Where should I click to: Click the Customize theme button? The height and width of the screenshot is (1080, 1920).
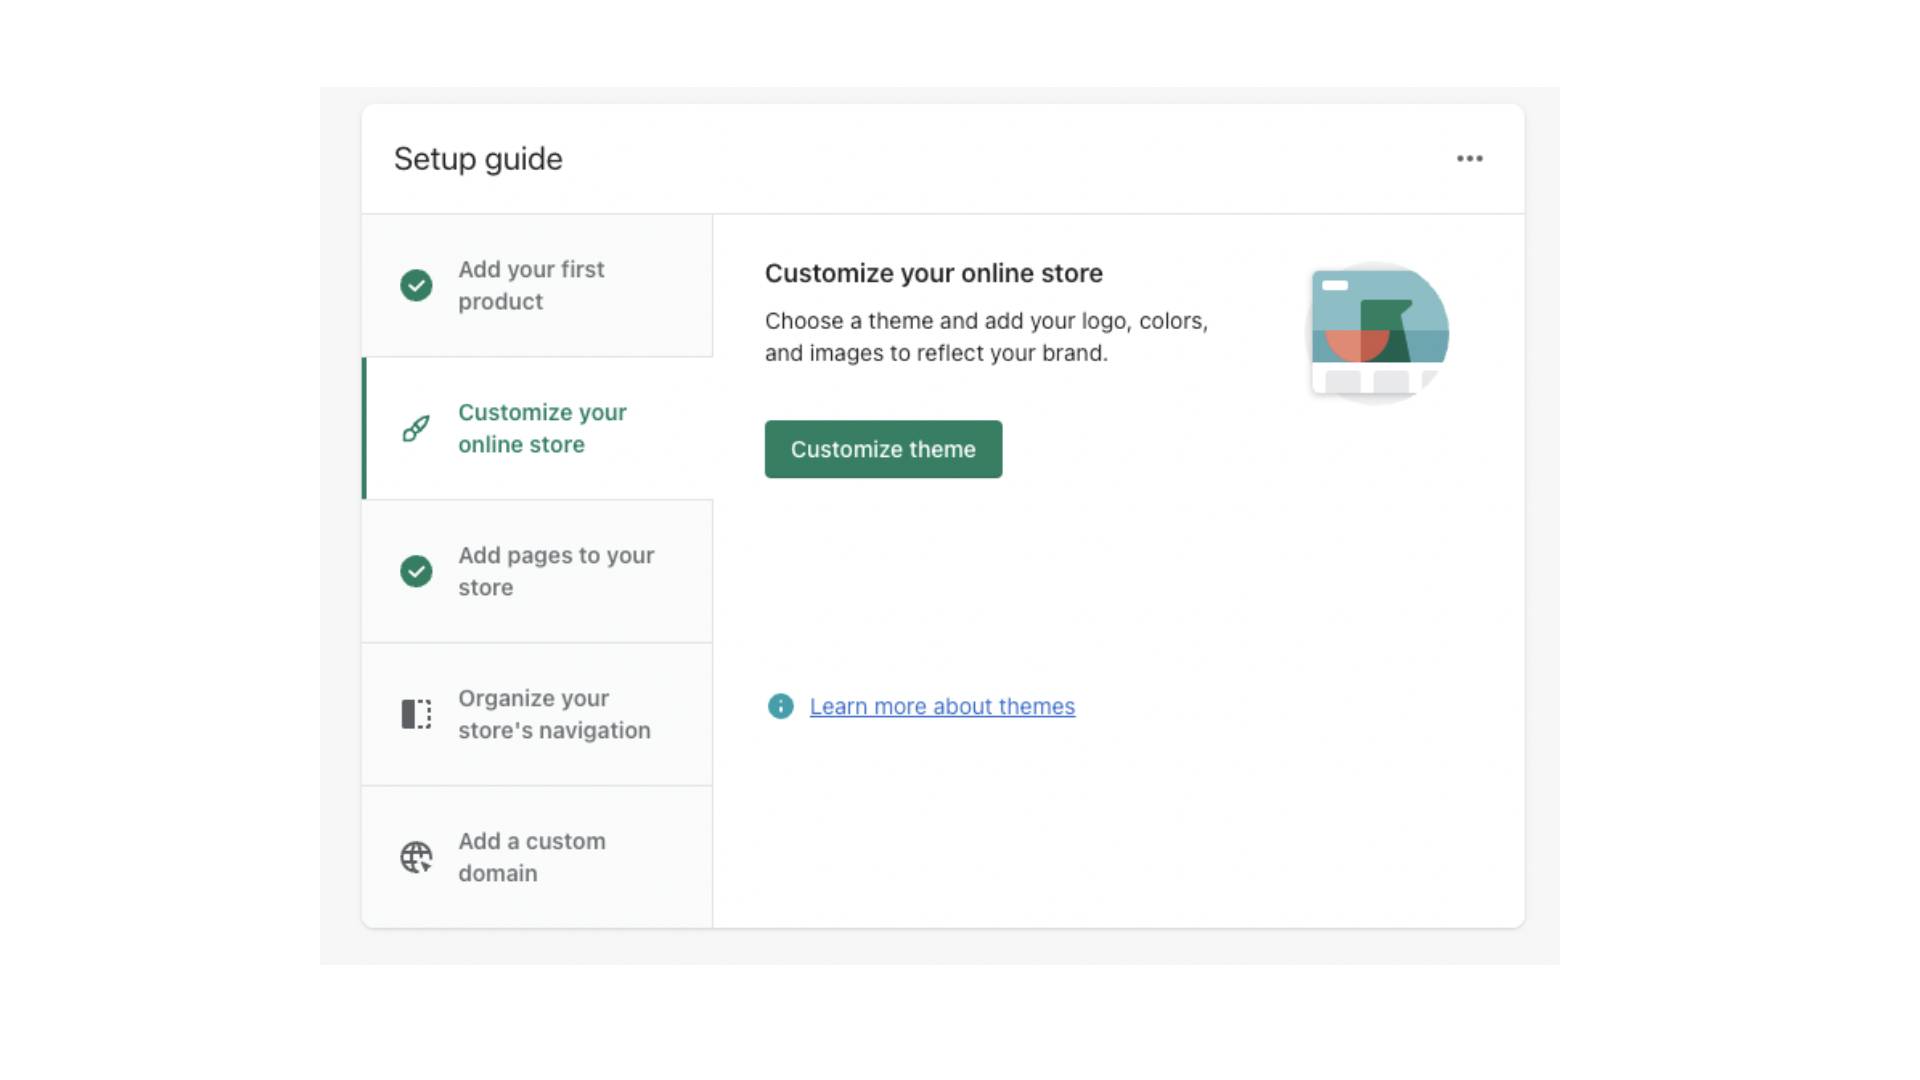(883, 449)
